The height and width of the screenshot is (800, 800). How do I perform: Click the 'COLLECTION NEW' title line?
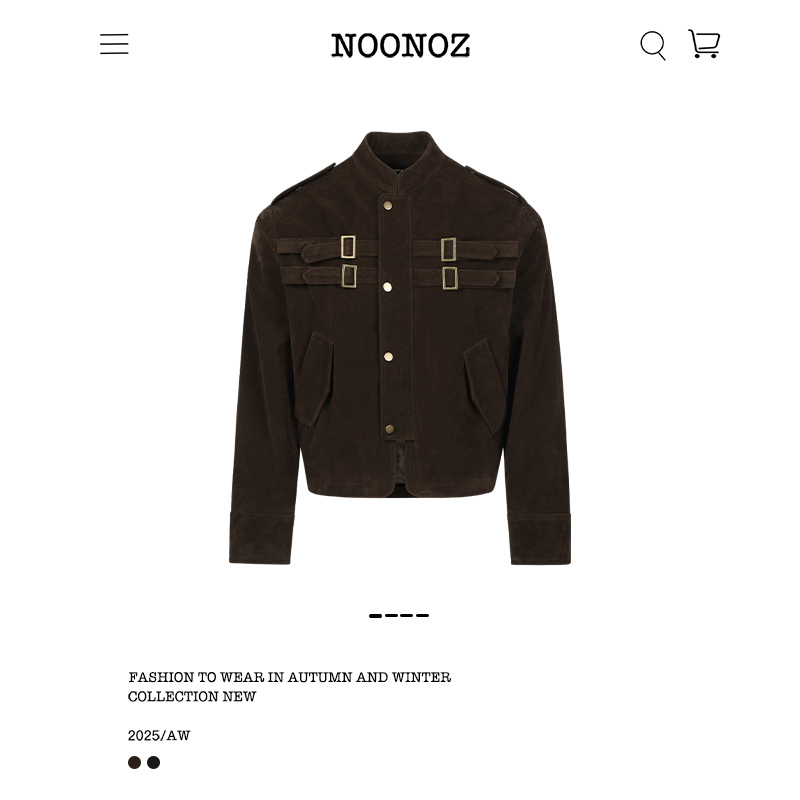click(x=192, y=696)
